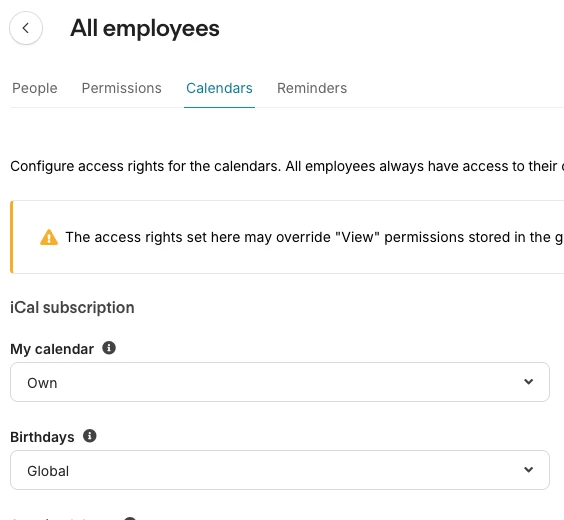Select the Calendars tab
Screen dimensions: 564x520
coord(219,88)
